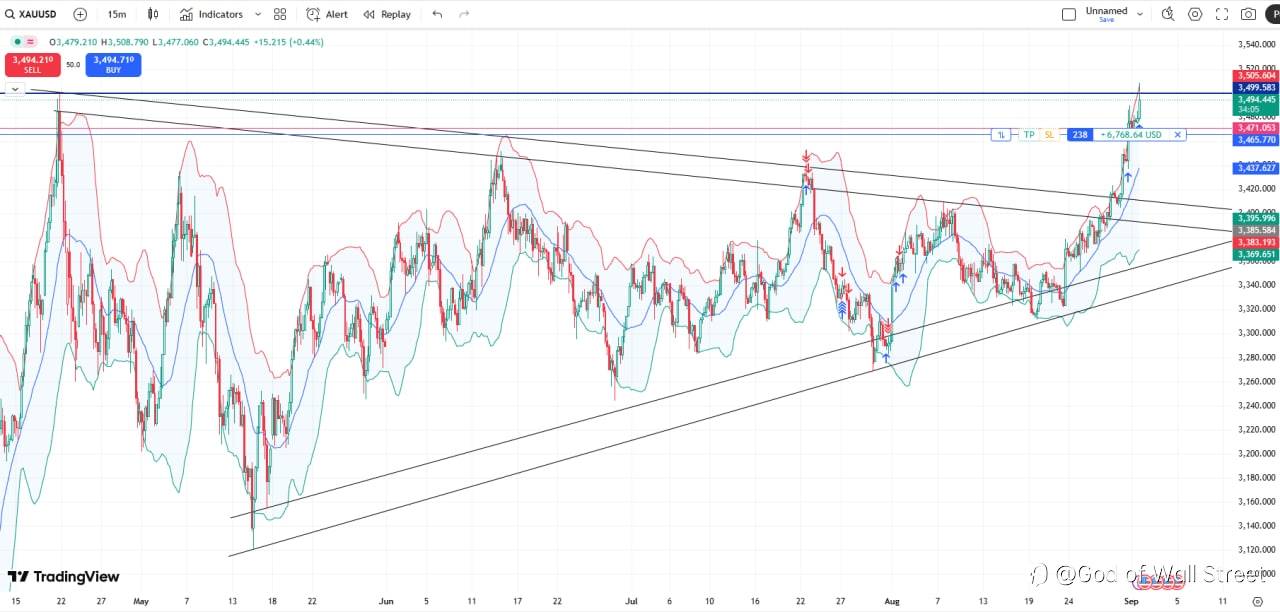The height and width of the screenshot is (612, 1280).
Task: Open chart settings hexagon icon
Action: (x=1195, y=14)
